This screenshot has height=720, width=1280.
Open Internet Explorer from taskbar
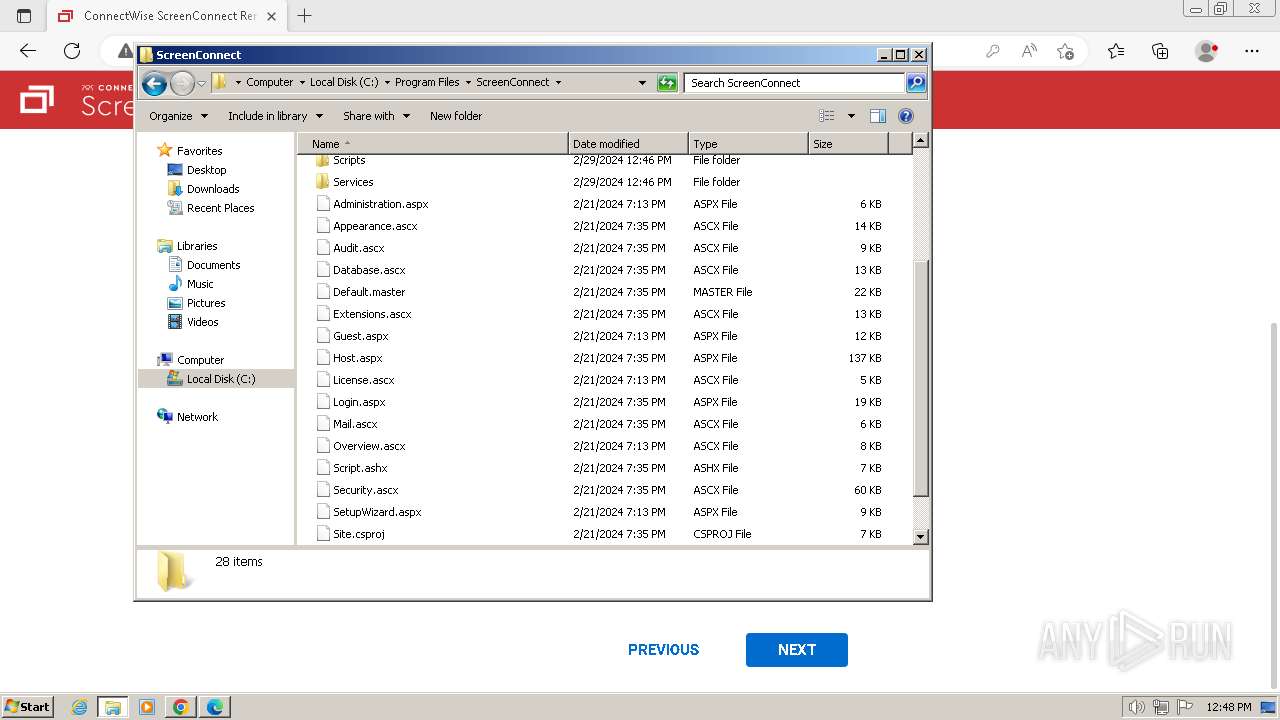pyautogui.click(x=79, y=707)
